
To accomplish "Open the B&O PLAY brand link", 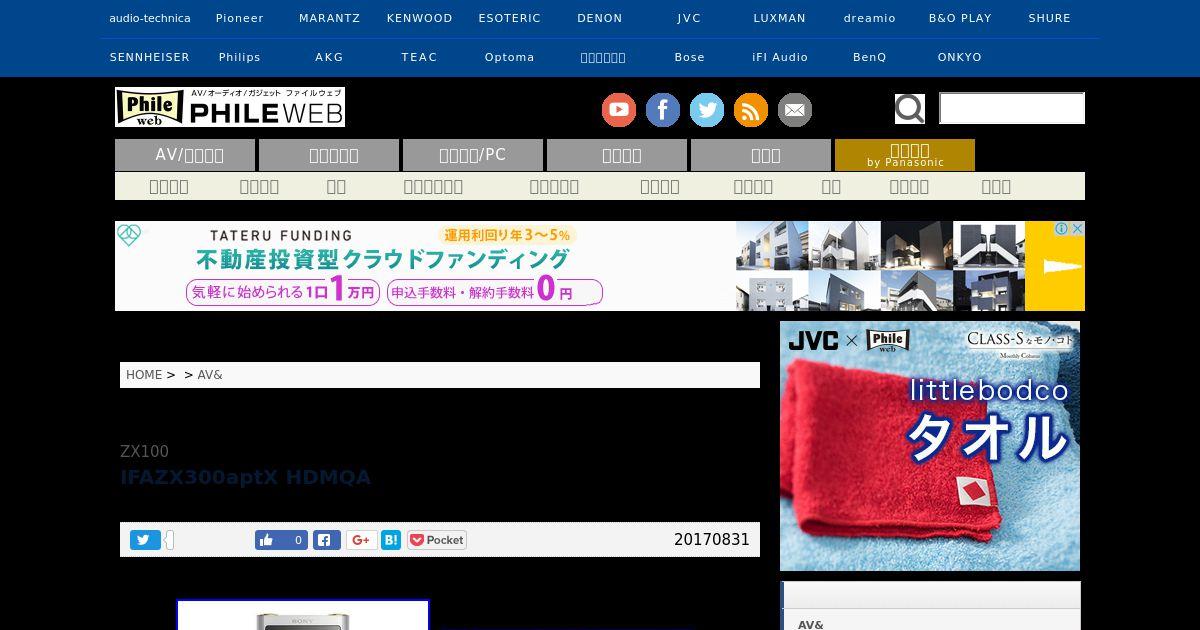I will [x=960, y=18].
